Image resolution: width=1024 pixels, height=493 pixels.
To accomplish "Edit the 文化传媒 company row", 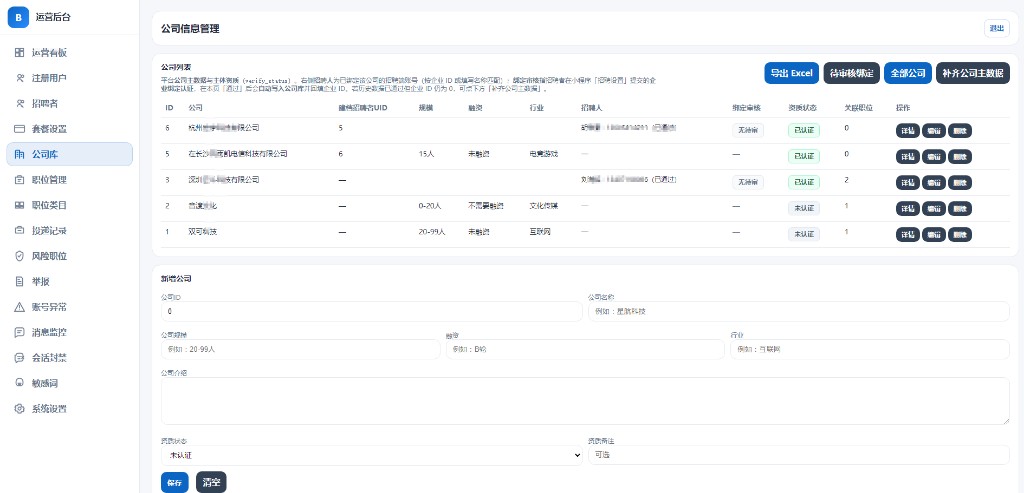I will [x=933, y=209].
